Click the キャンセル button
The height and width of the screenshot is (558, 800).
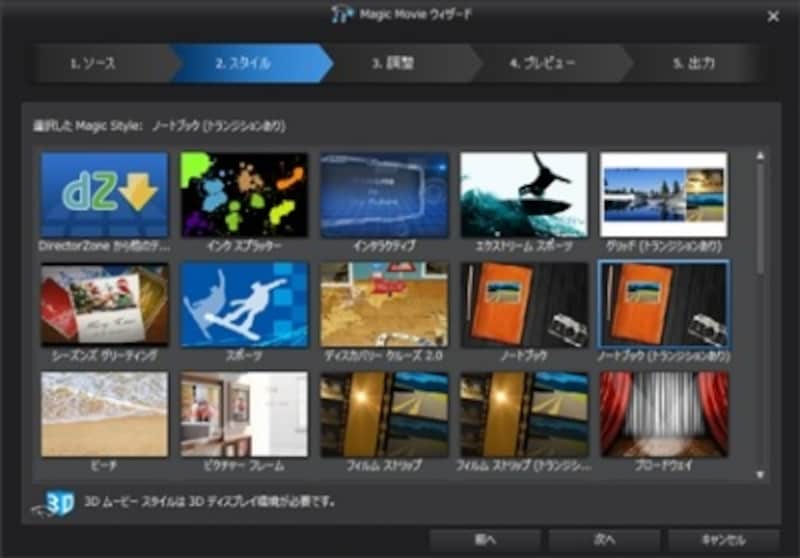coord(724,540)
